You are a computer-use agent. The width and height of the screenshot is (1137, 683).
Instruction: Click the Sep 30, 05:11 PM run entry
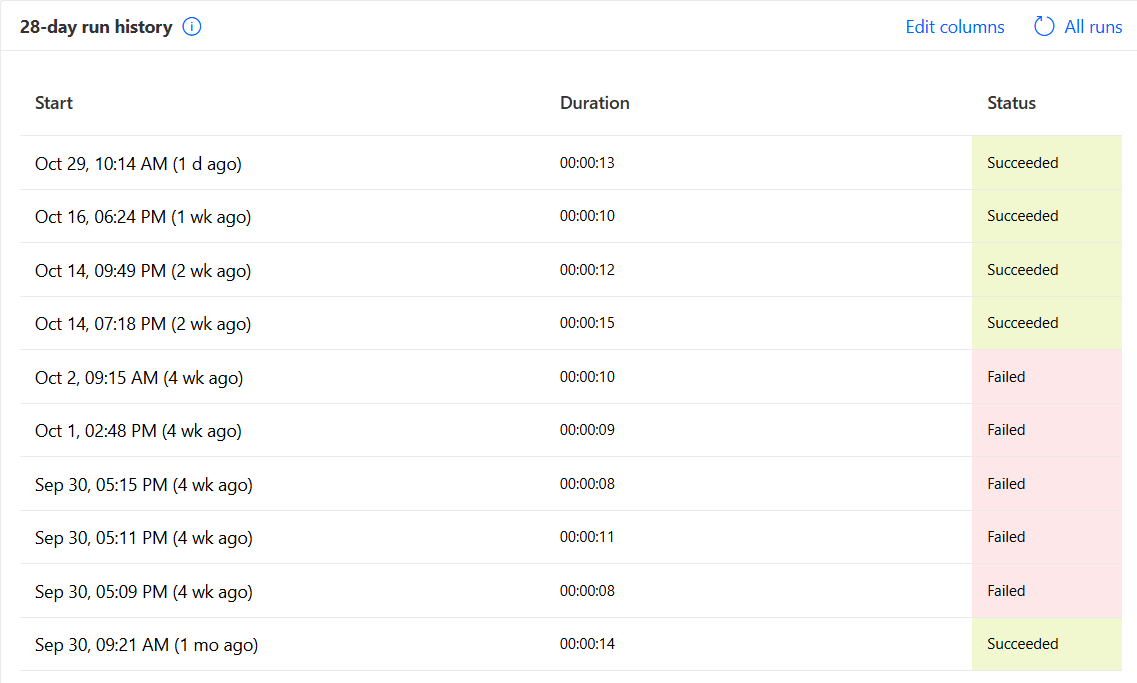tap(144, 538)
